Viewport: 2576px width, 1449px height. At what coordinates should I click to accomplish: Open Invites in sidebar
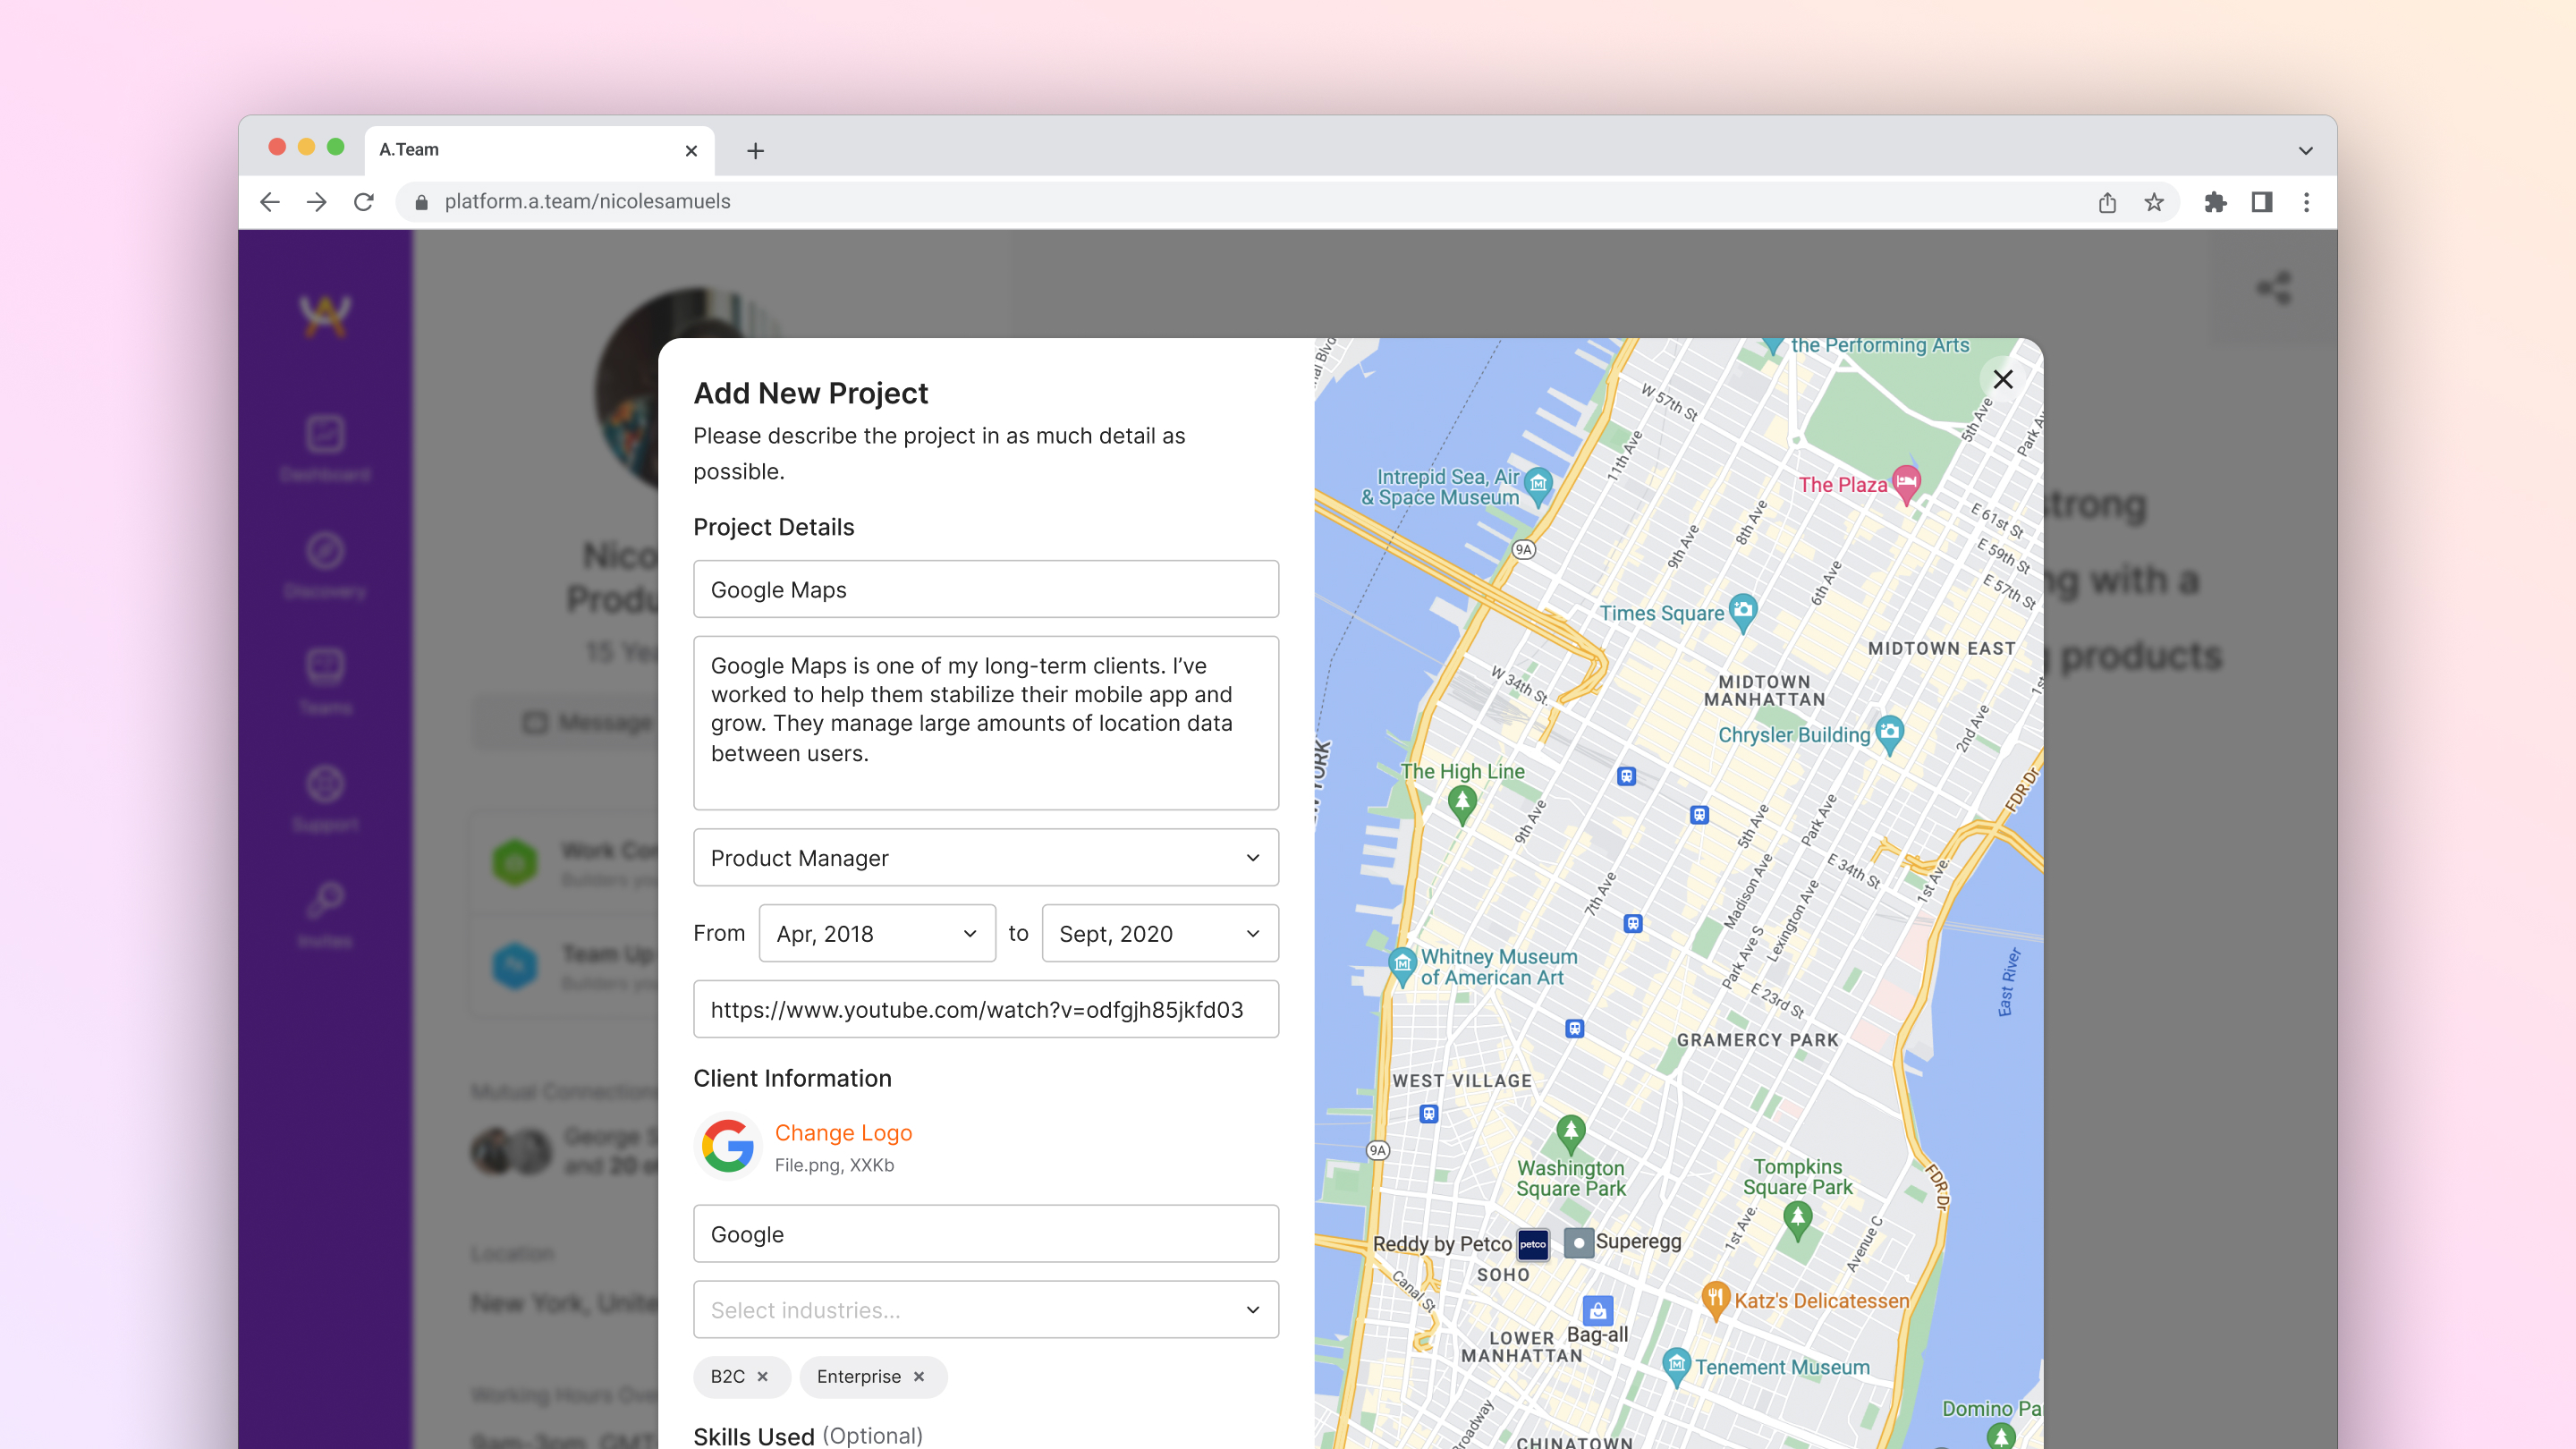click(325, 915)
